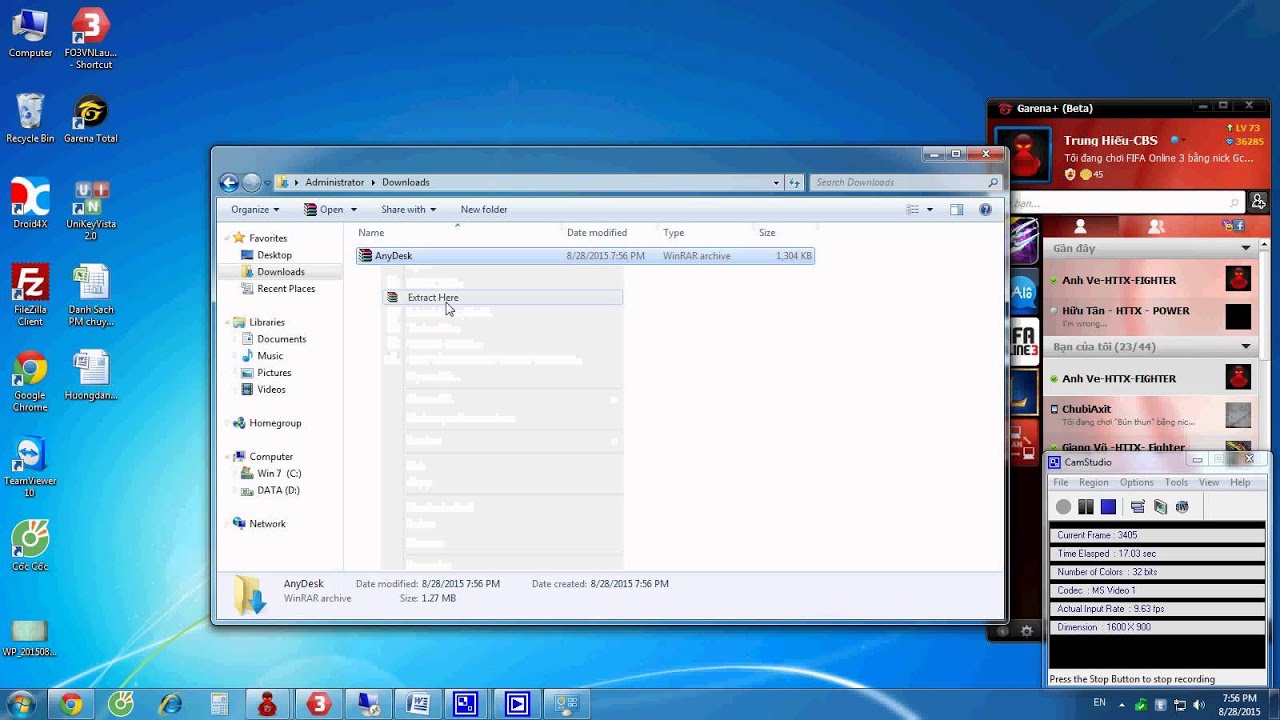Open Desktop in Favorites
Image resolution: width=1280 pixels, height=720 pixels.
(x=274, y=255)
